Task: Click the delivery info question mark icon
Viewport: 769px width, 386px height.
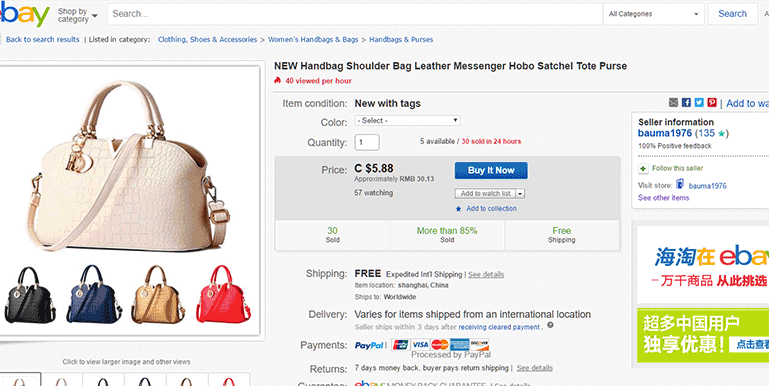Action: point(550,325)
